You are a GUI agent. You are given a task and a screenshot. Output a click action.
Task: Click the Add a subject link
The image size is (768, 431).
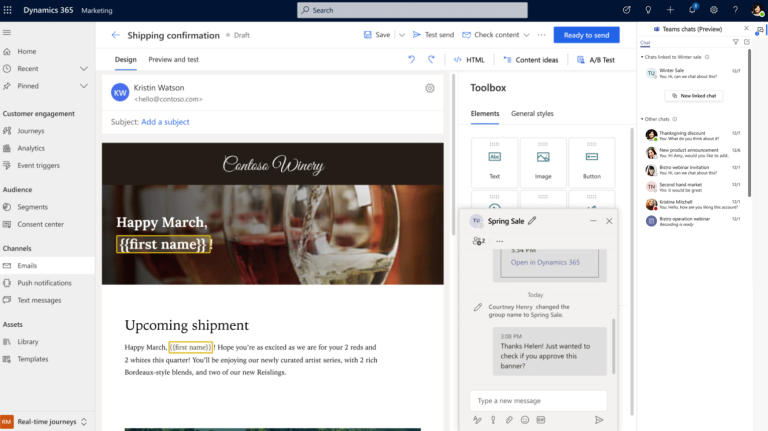coord(165,121)
